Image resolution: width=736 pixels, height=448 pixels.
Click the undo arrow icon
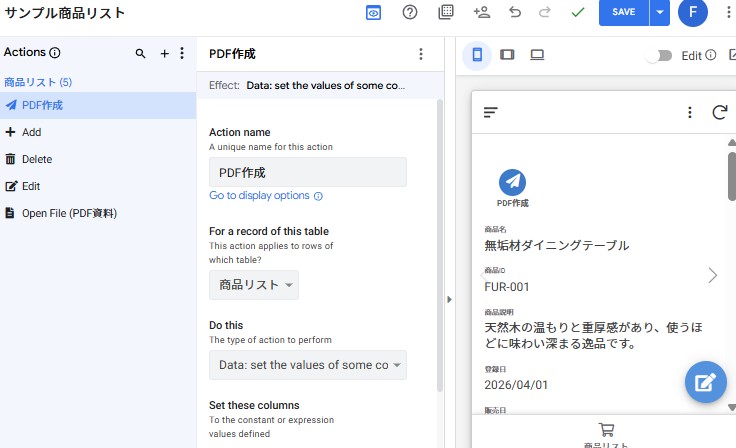515,13
